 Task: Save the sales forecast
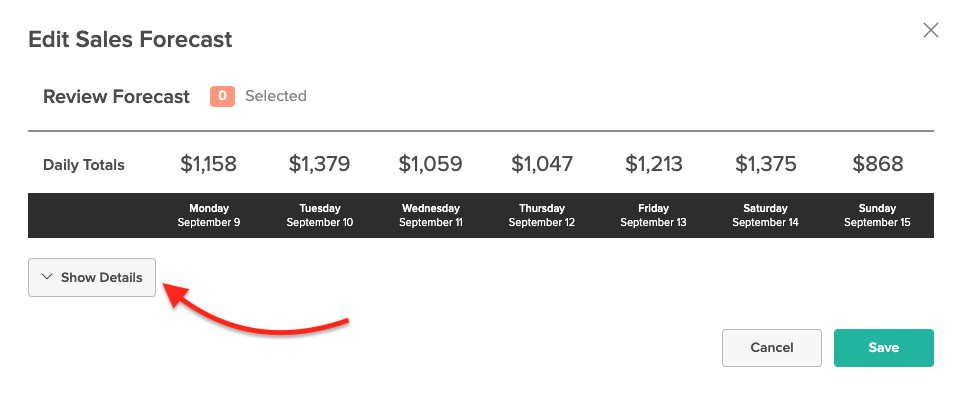(x=883, y=348)
